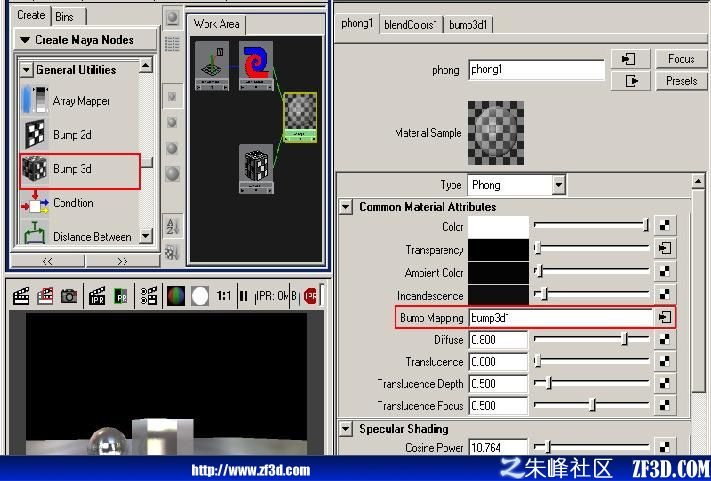Click the black Incandescence color swatch
This screenshot has height=481, width=711.
(x=498, y=295)
